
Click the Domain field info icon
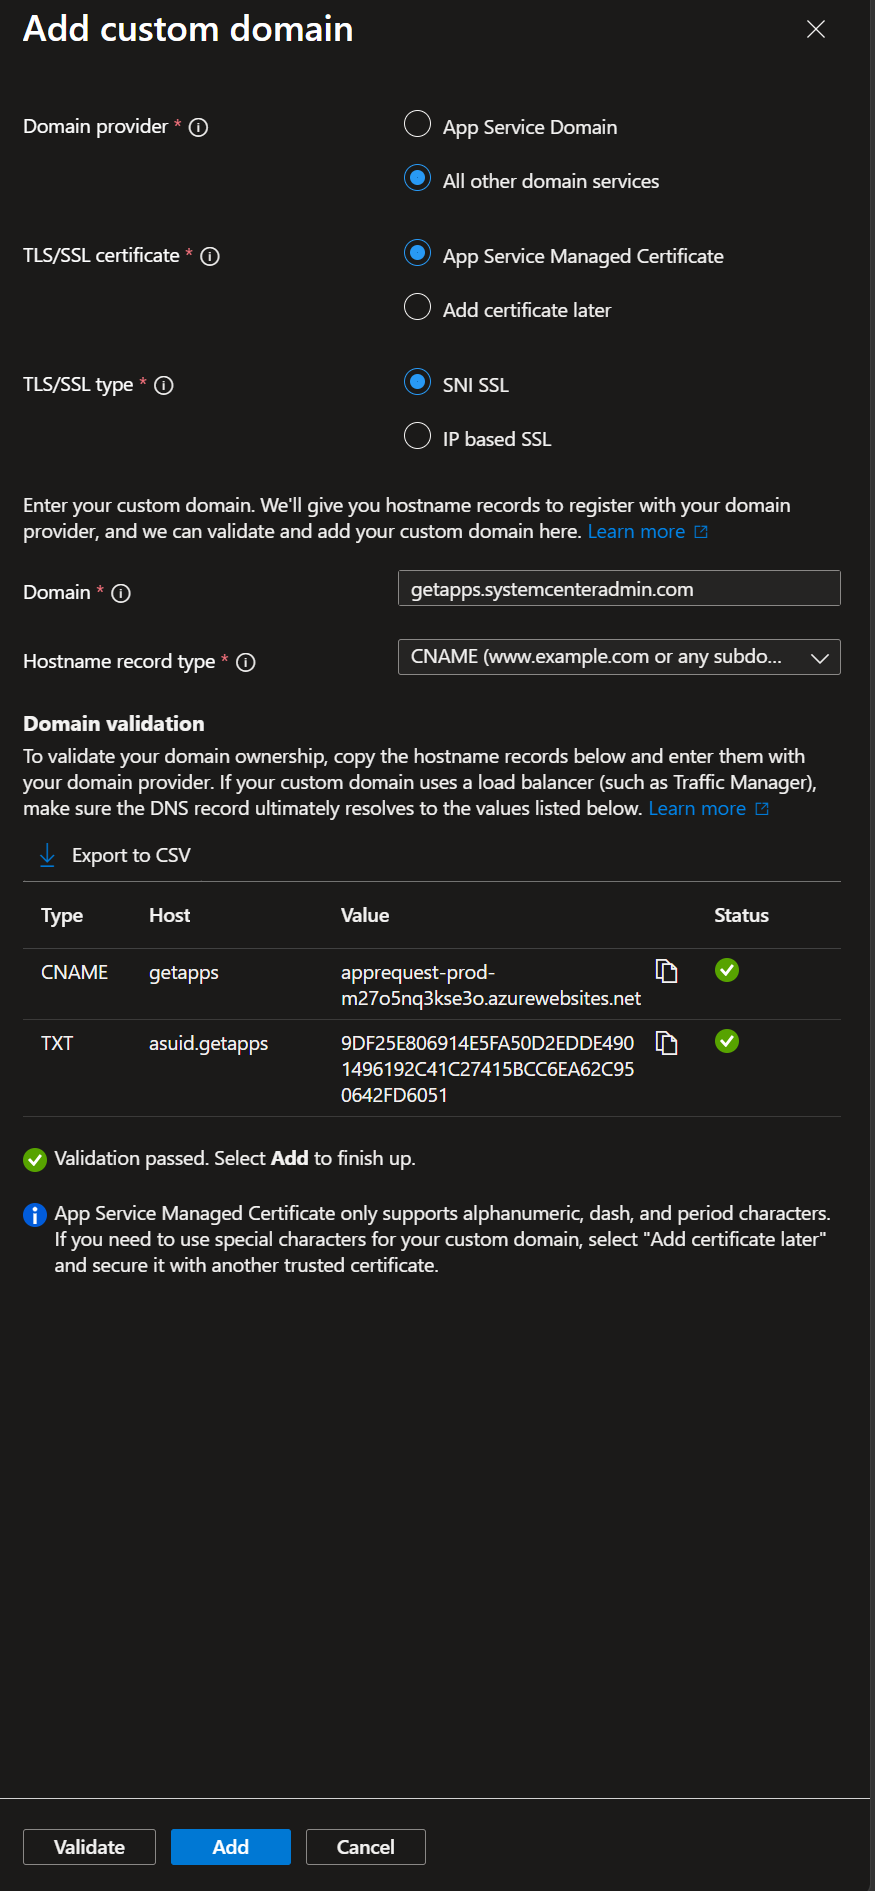pos(121,593)
